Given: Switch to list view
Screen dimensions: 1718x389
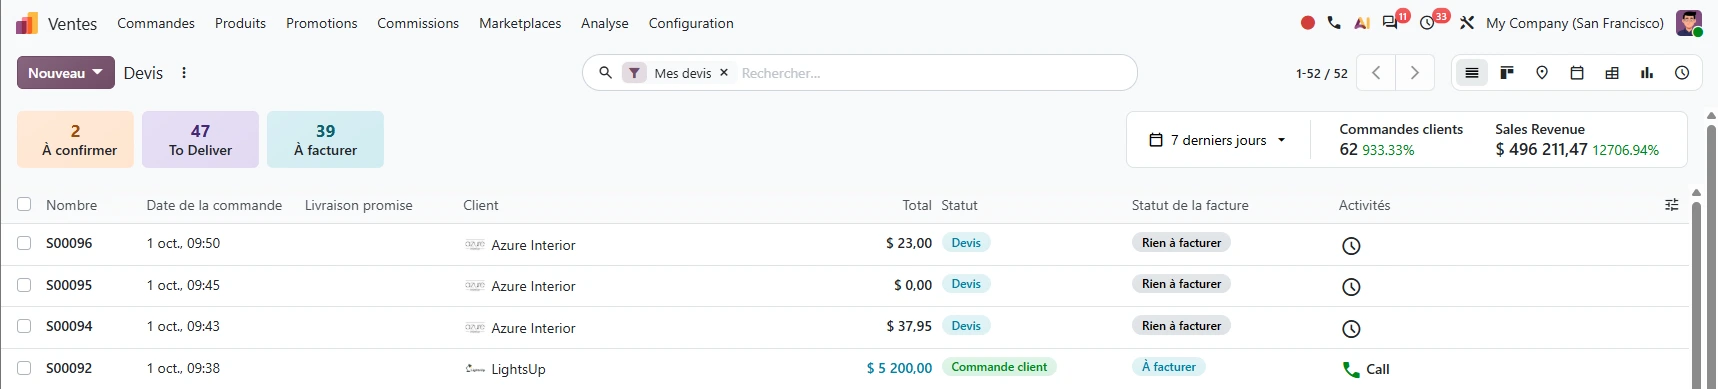Looking at the screenshot, I should tap(1472, 73).
